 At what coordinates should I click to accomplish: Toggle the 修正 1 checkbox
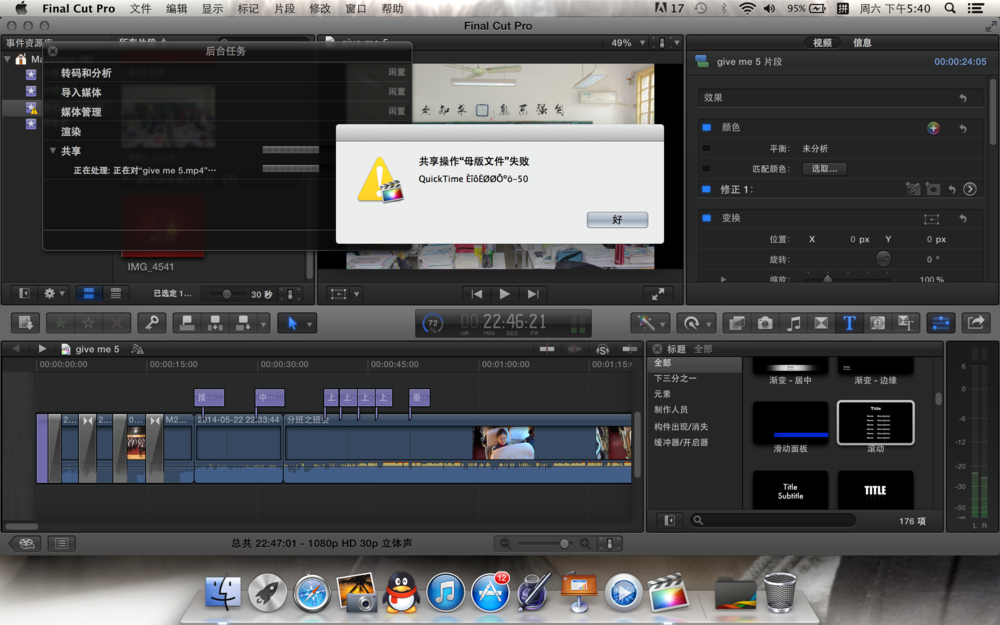point(706,189)
